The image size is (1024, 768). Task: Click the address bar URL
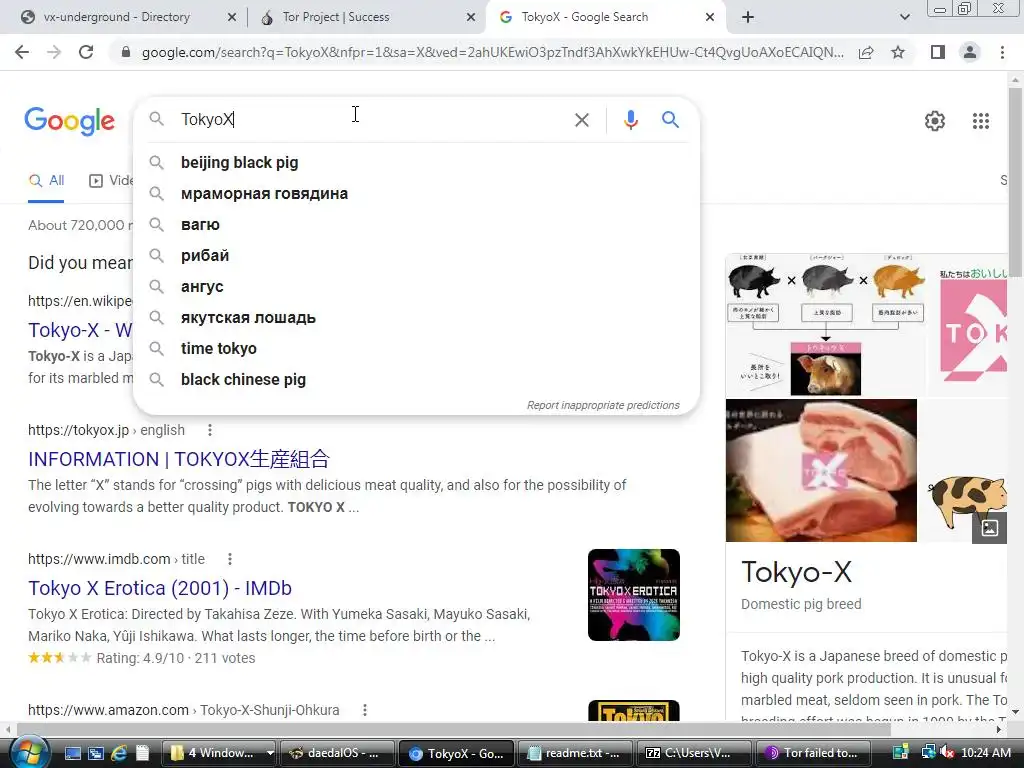tap(492, 52)
